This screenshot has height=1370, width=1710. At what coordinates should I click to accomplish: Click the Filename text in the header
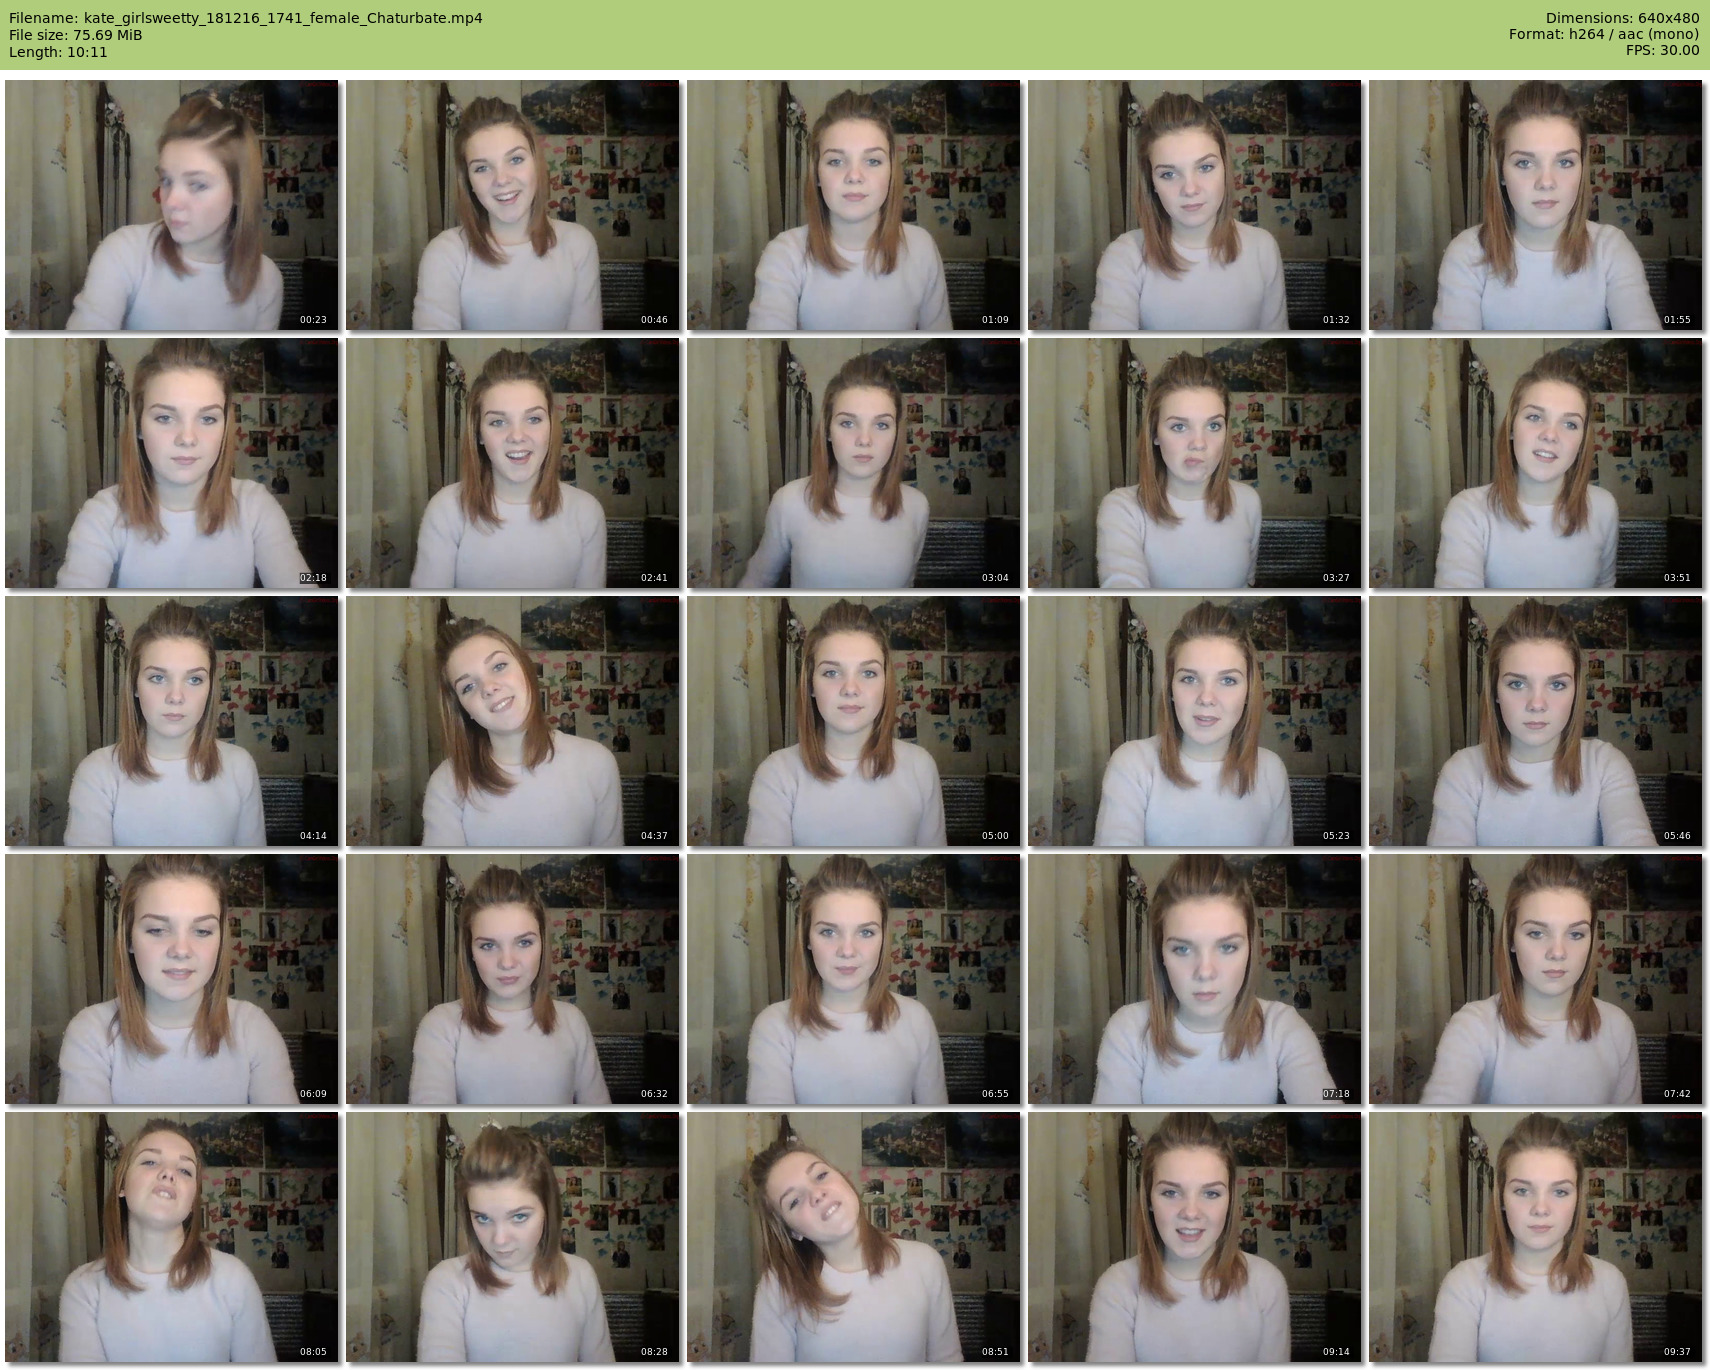[245, 18]
